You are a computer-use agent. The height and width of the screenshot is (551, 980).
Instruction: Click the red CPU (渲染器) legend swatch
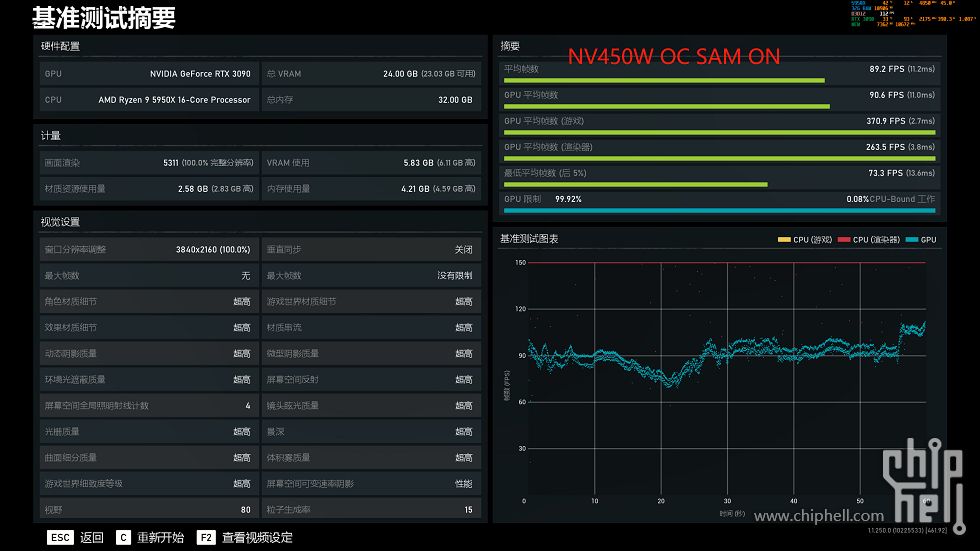click(844, 239)
